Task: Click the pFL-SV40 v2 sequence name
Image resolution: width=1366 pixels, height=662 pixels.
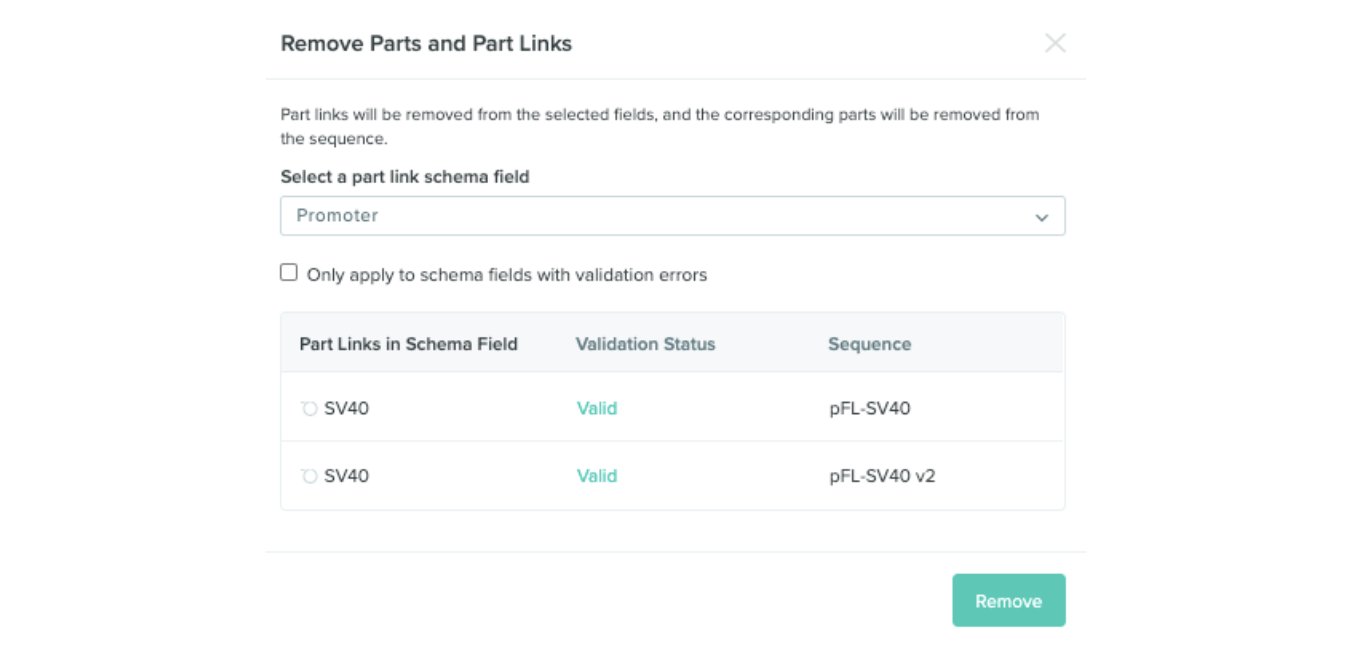Action: pos(882,476)
